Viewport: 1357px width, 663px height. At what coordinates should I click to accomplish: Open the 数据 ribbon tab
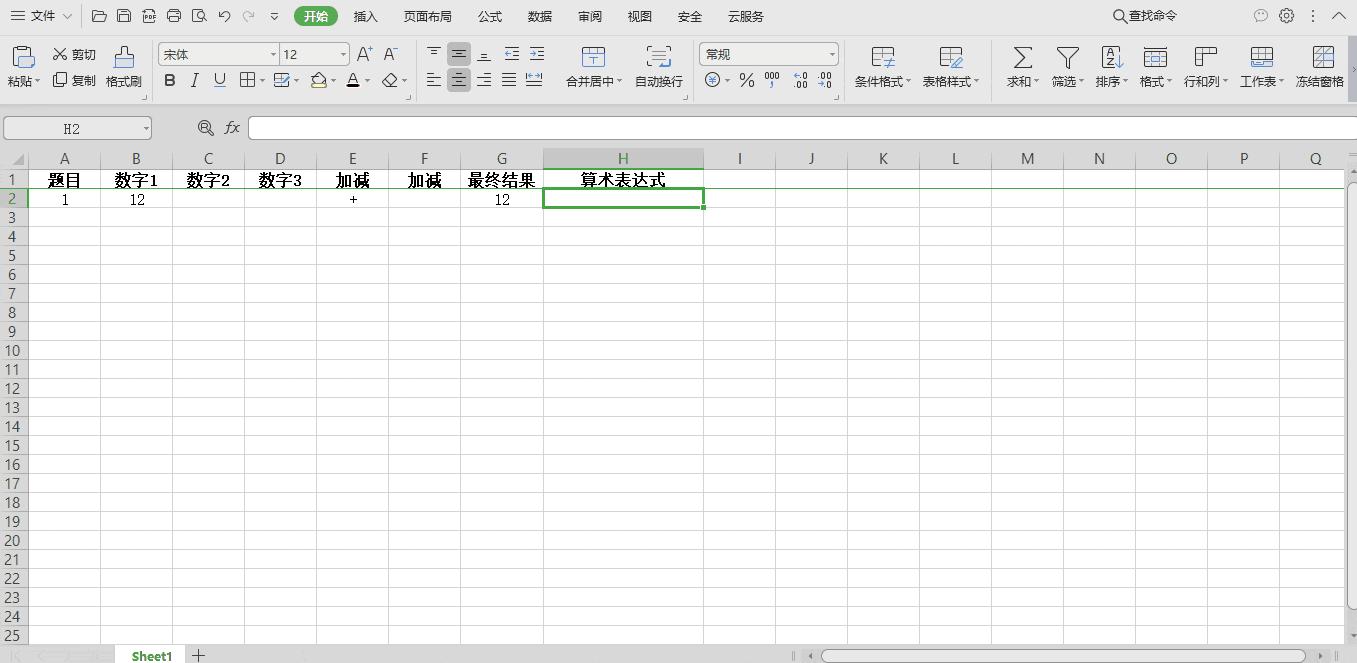point(539,16)
